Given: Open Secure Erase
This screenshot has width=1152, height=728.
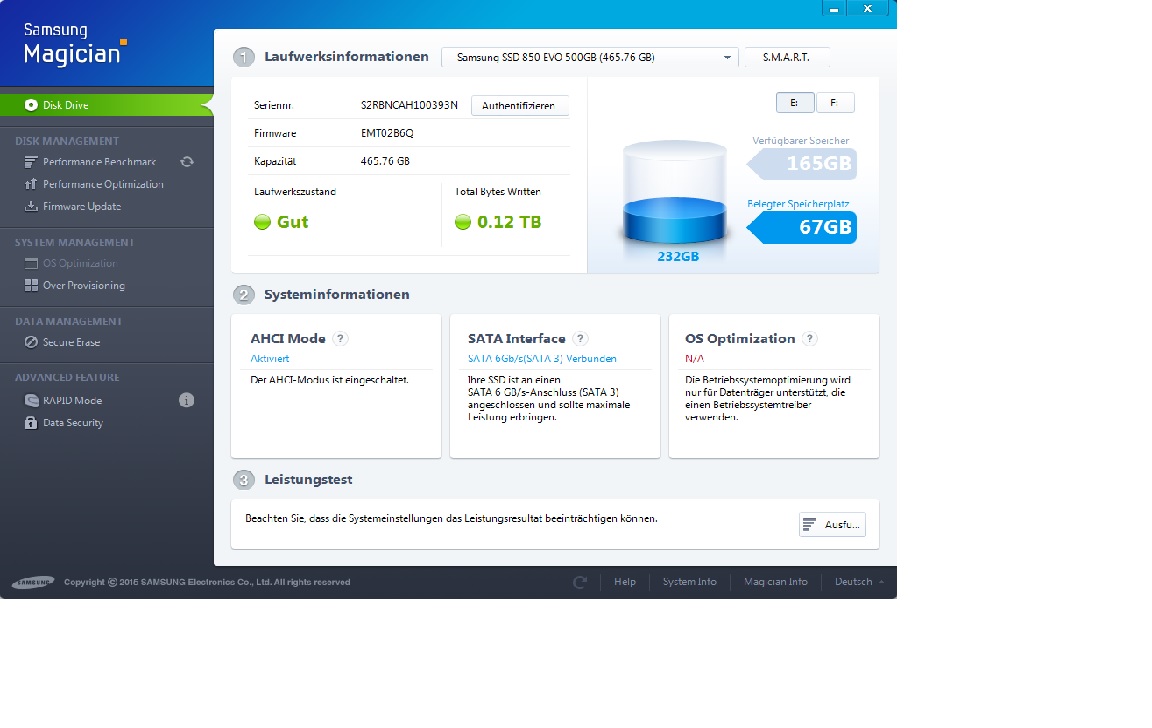Looking at the screenshot, I should [71, 342].
